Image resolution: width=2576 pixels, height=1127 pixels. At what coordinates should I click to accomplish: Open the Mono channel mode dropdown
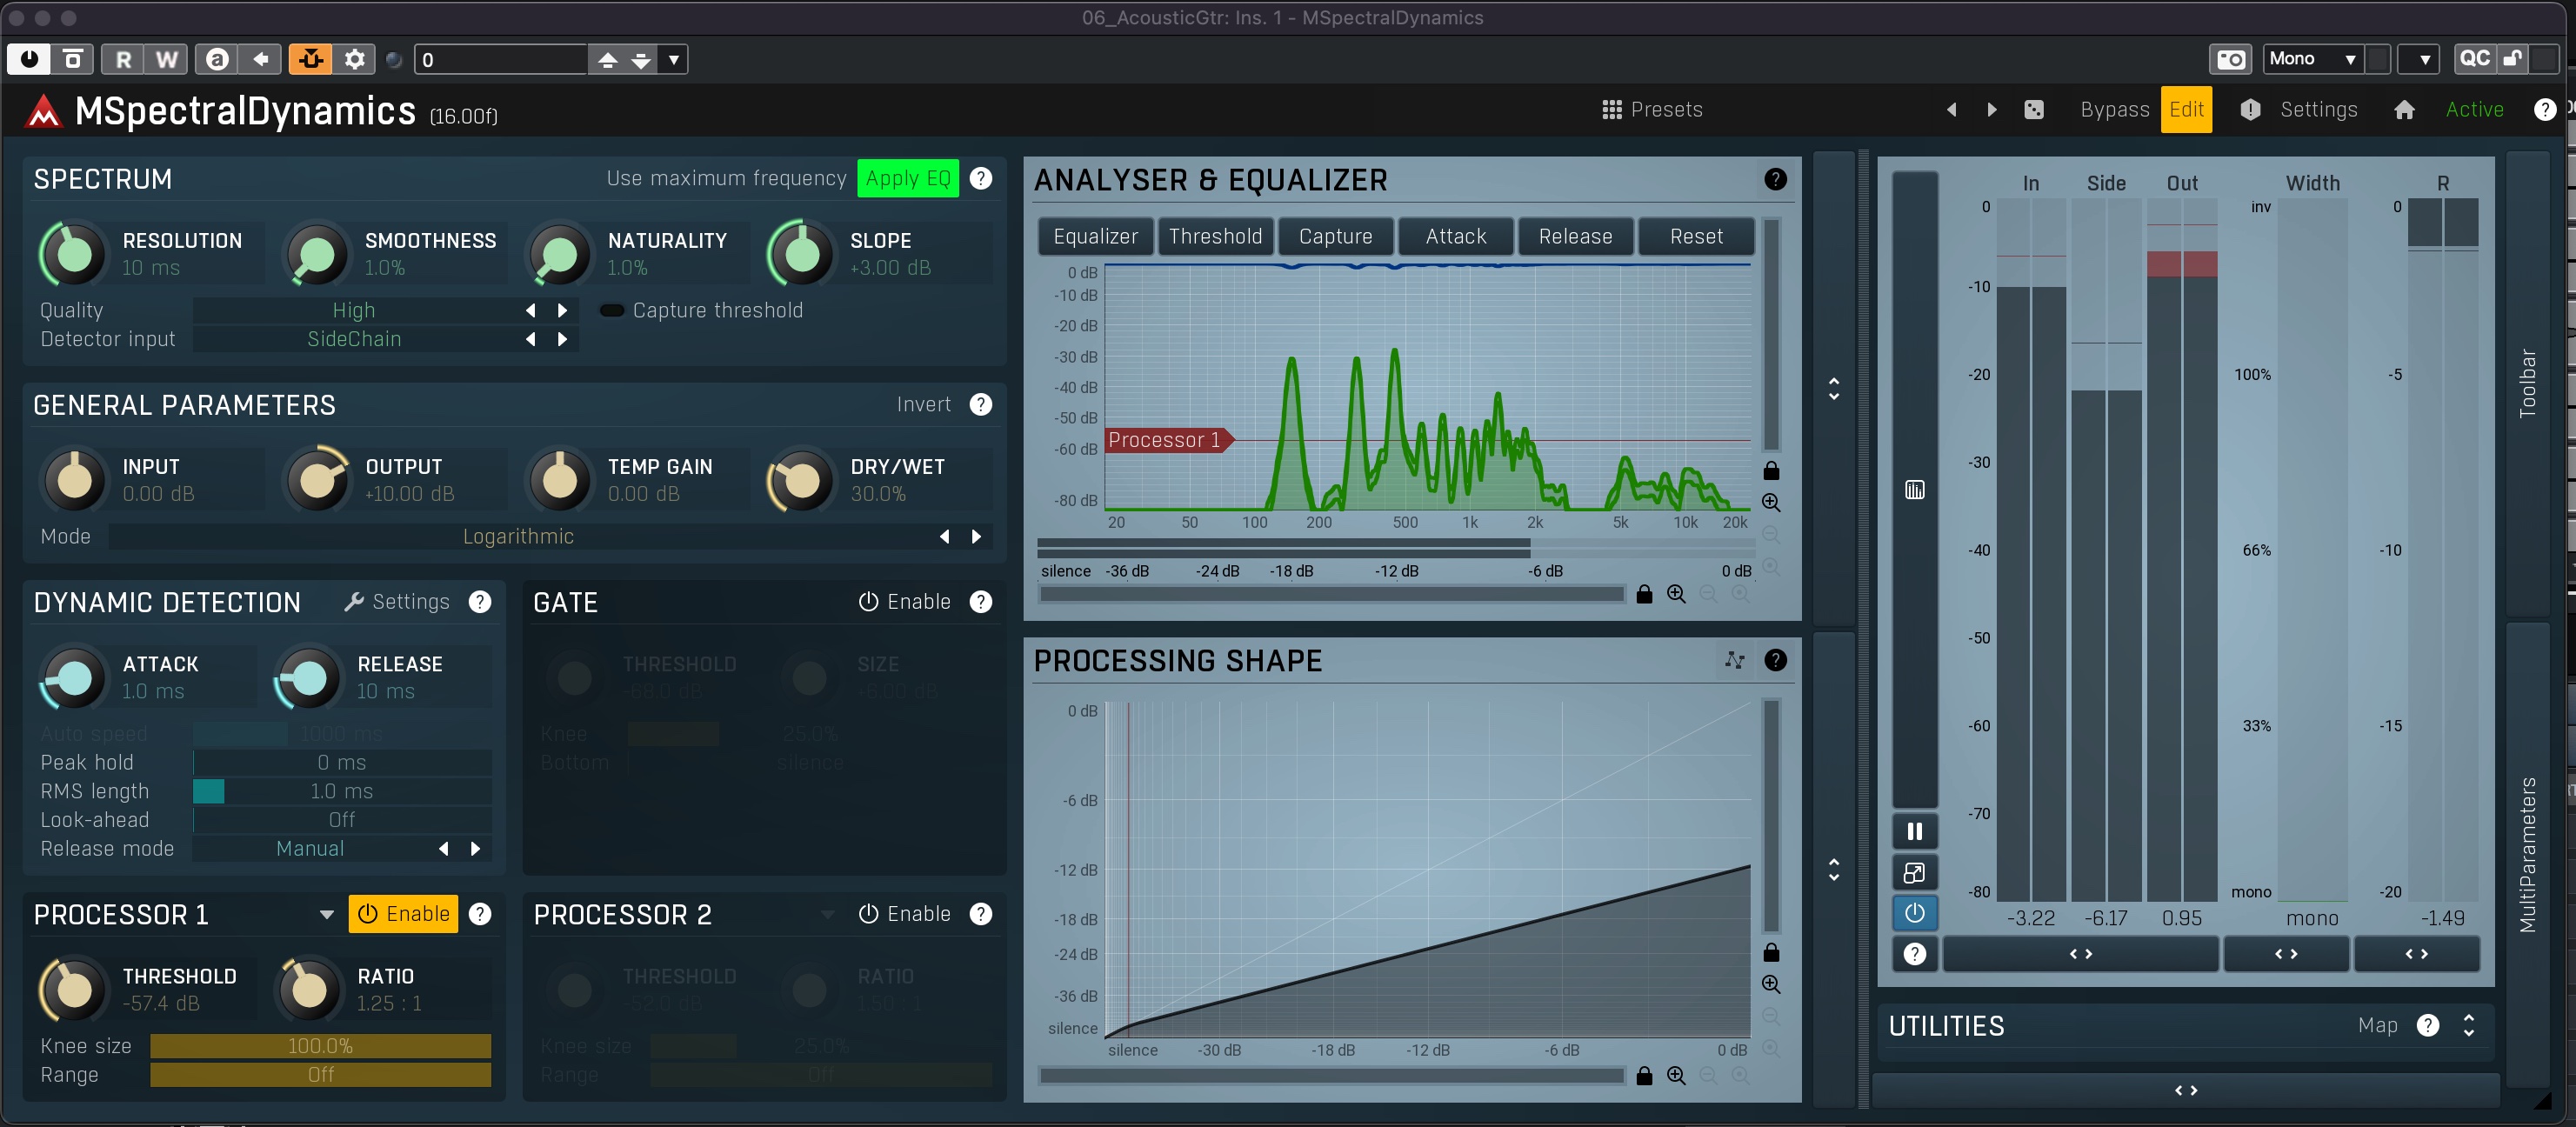click(2314, 59)
